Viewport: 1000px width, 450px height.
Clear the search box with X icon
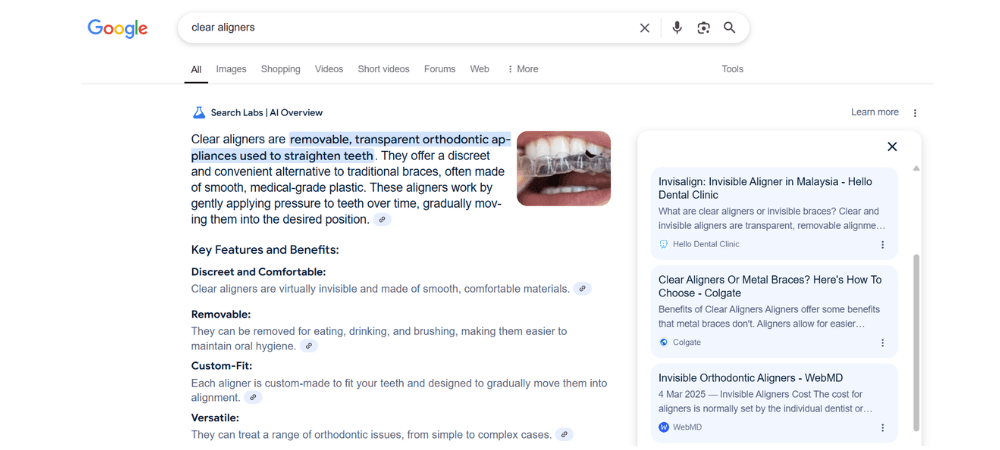(x=645, y=28)
